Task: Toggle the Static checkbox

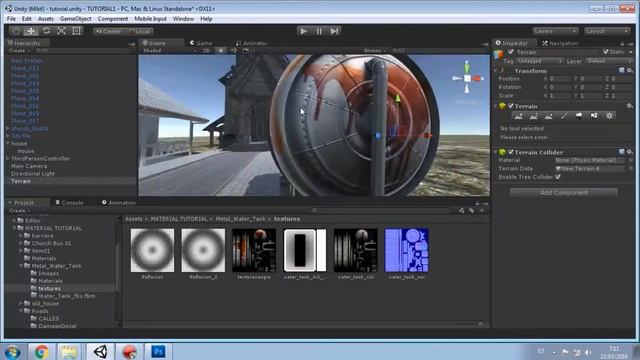Action: pyautogui.click(x=606, y=52)
